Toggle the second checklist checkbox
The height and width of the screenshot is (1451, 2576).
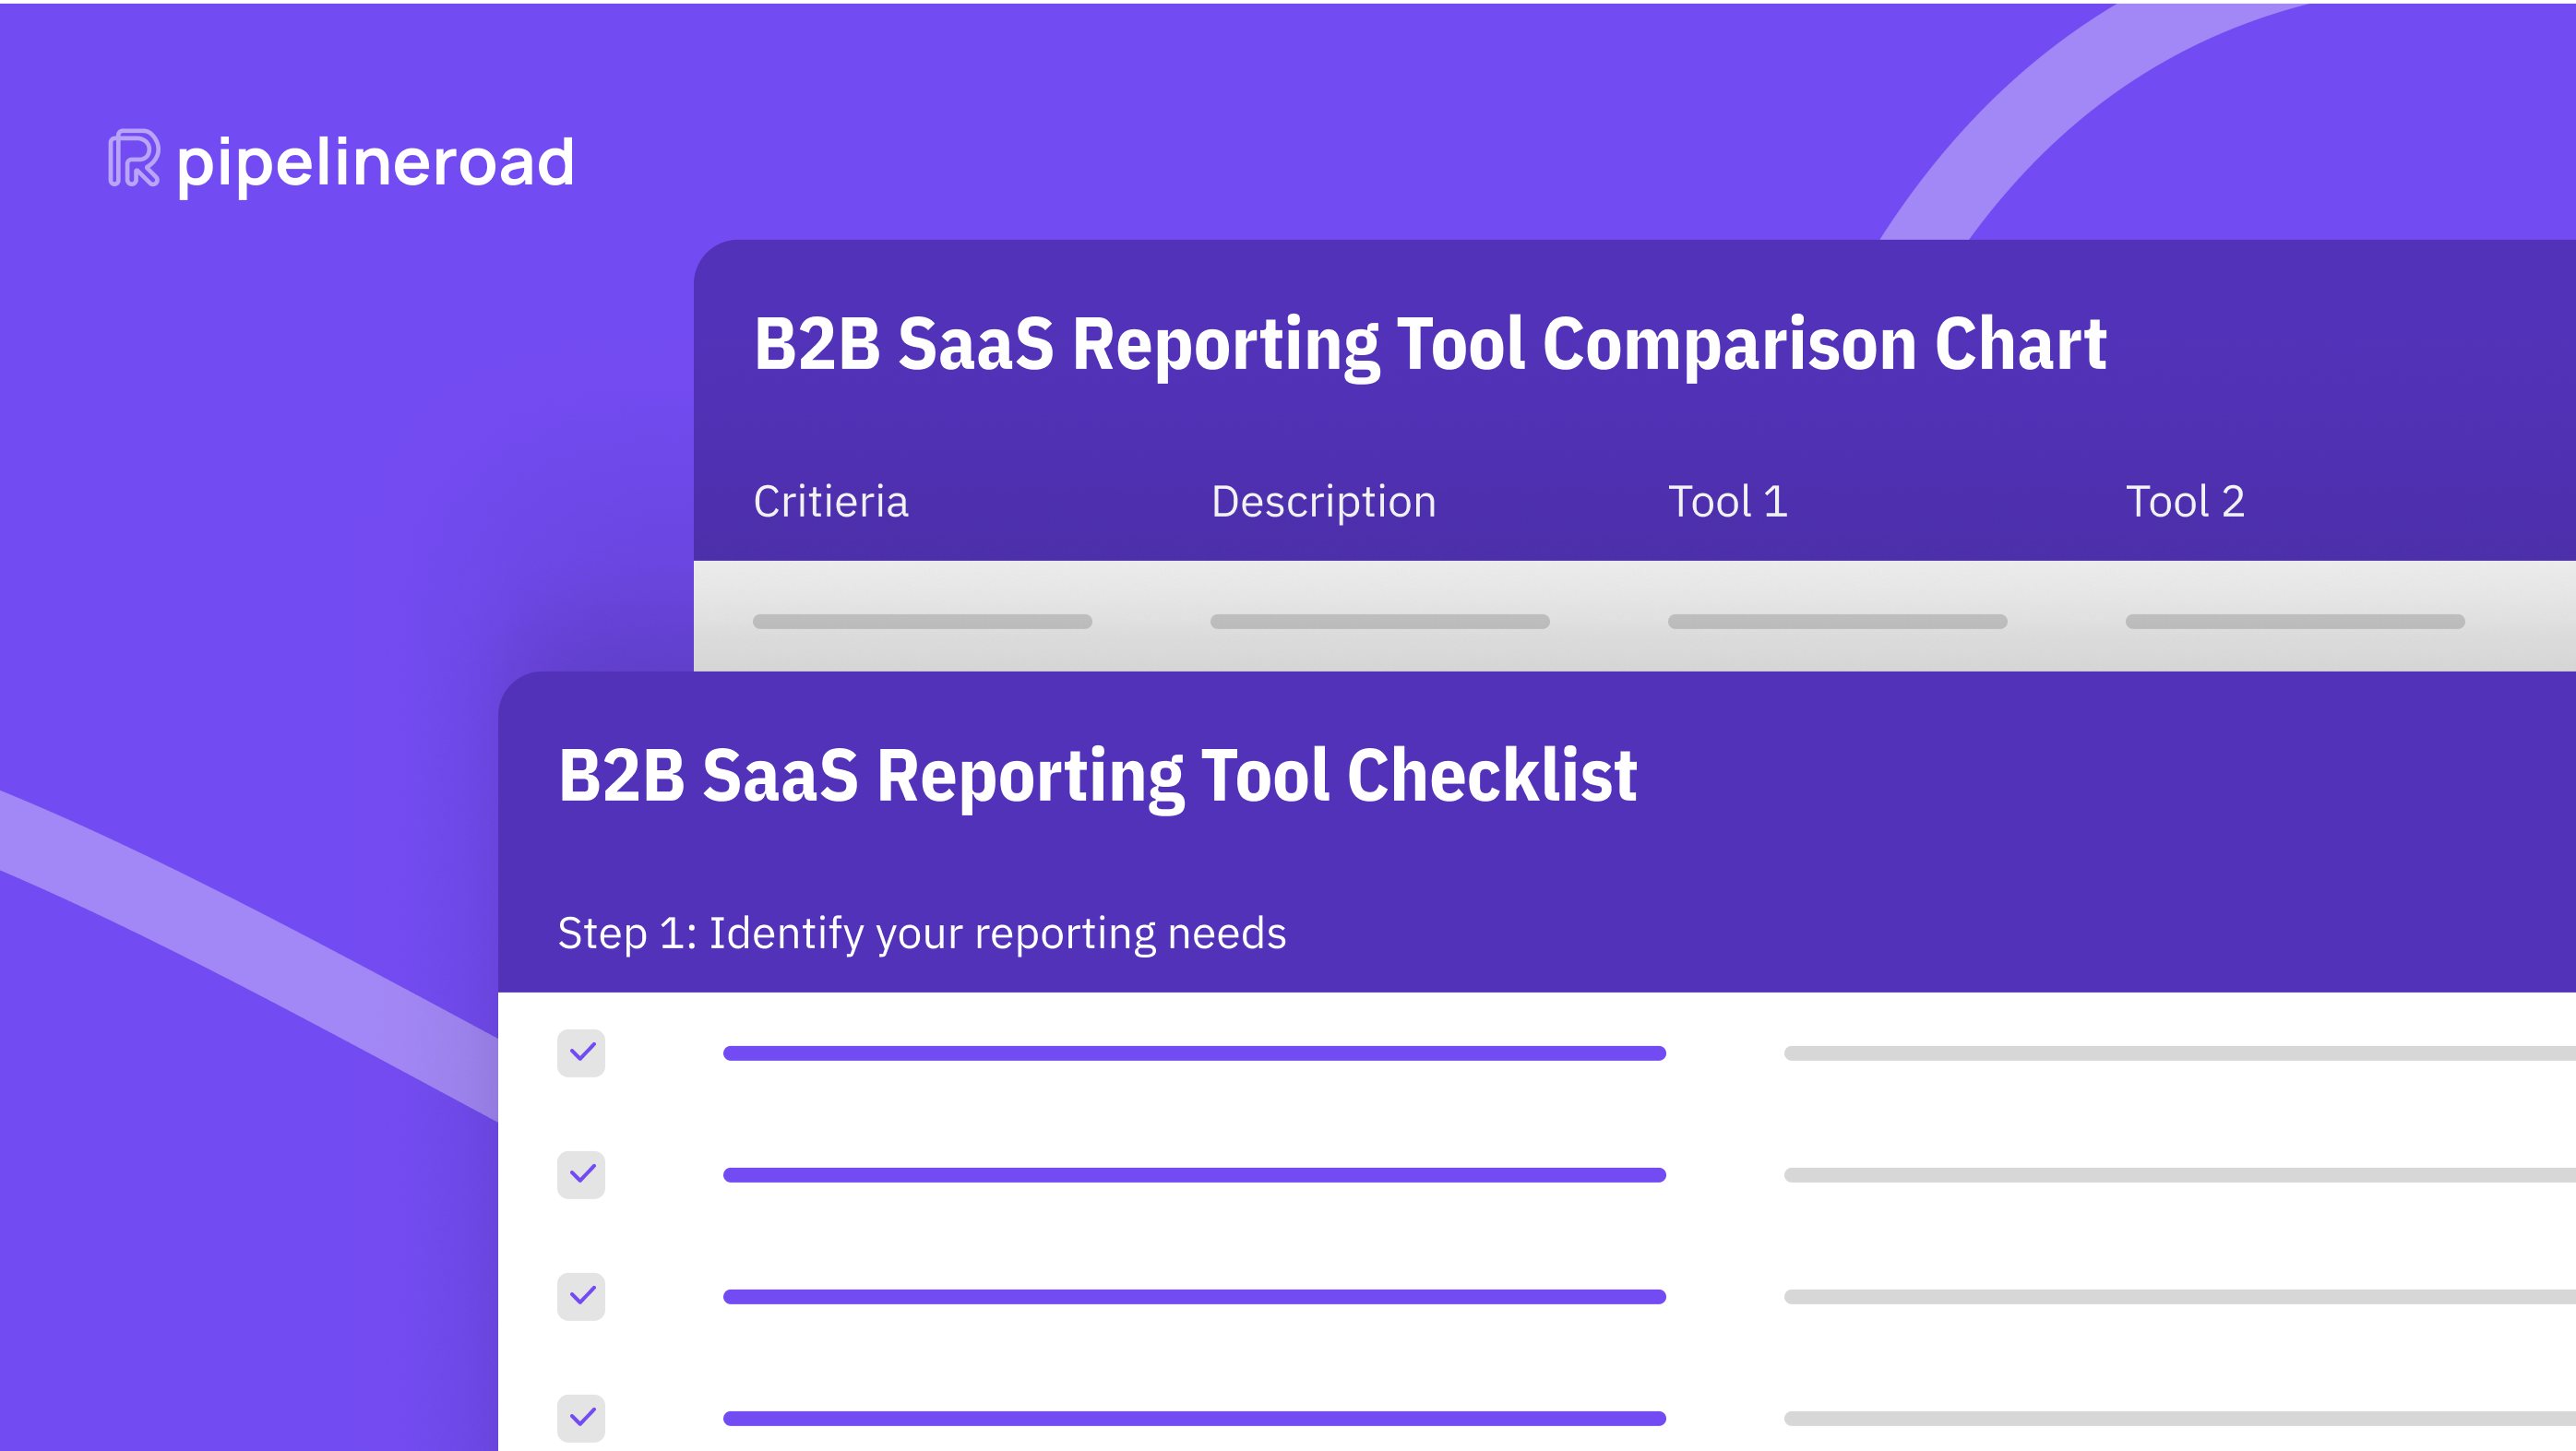(x=581, y=1174)
